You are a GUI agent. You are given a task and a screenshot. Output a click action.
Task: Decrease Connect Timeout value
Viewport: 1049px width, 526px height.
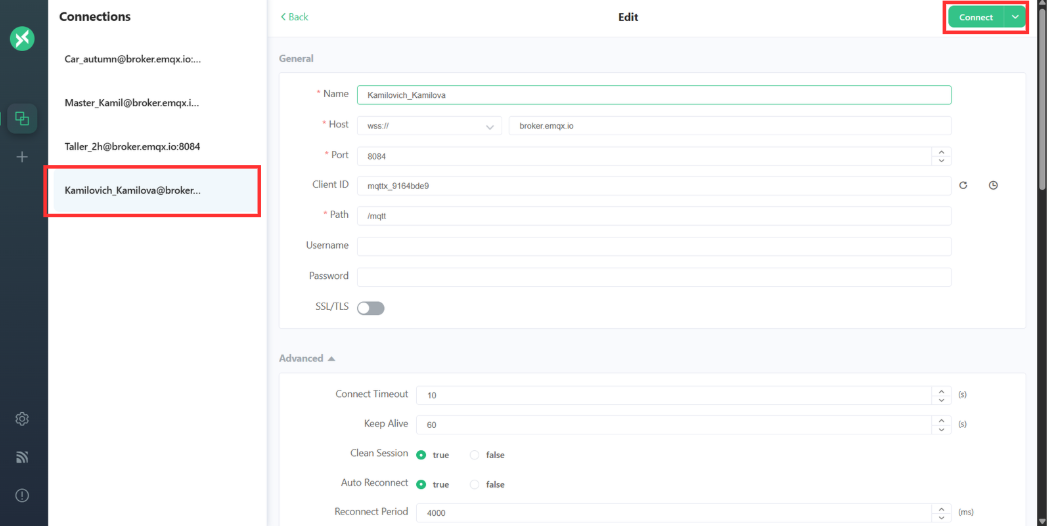[x=941, y=400]
